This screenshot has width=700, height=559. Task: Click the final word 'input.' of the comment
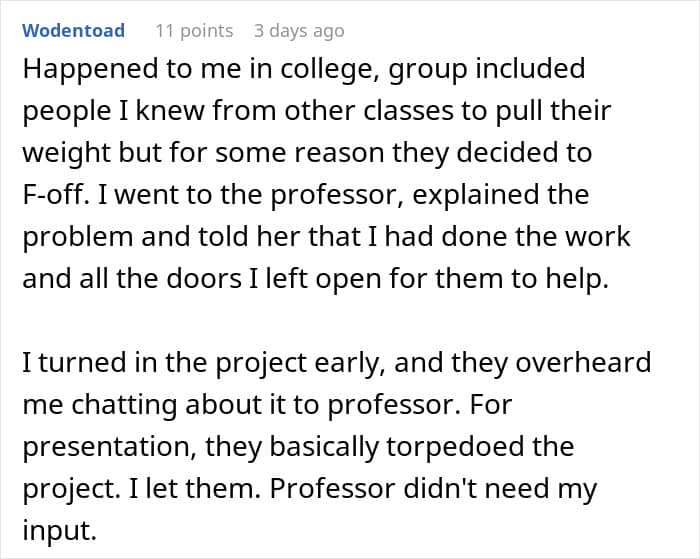pos(59,530)
